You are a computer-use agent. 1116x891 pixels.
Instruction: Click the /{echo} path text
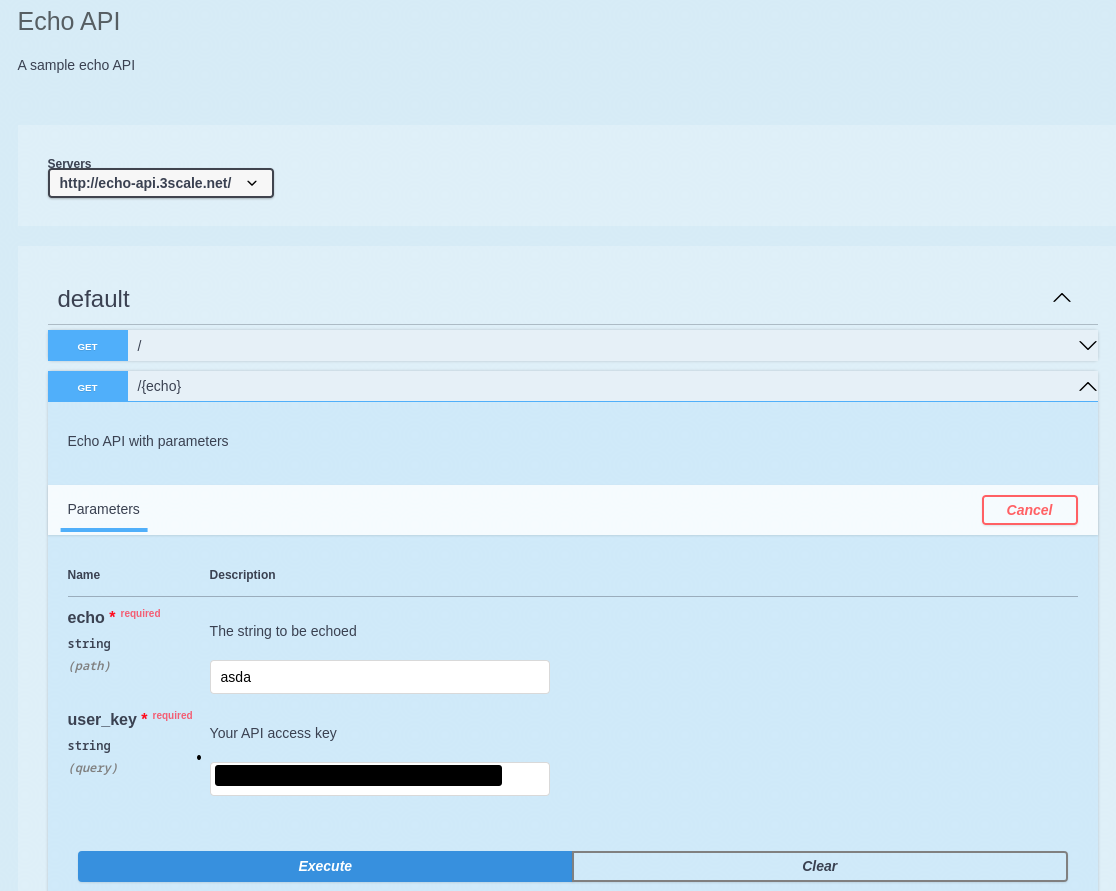click(x=159, y=386)
